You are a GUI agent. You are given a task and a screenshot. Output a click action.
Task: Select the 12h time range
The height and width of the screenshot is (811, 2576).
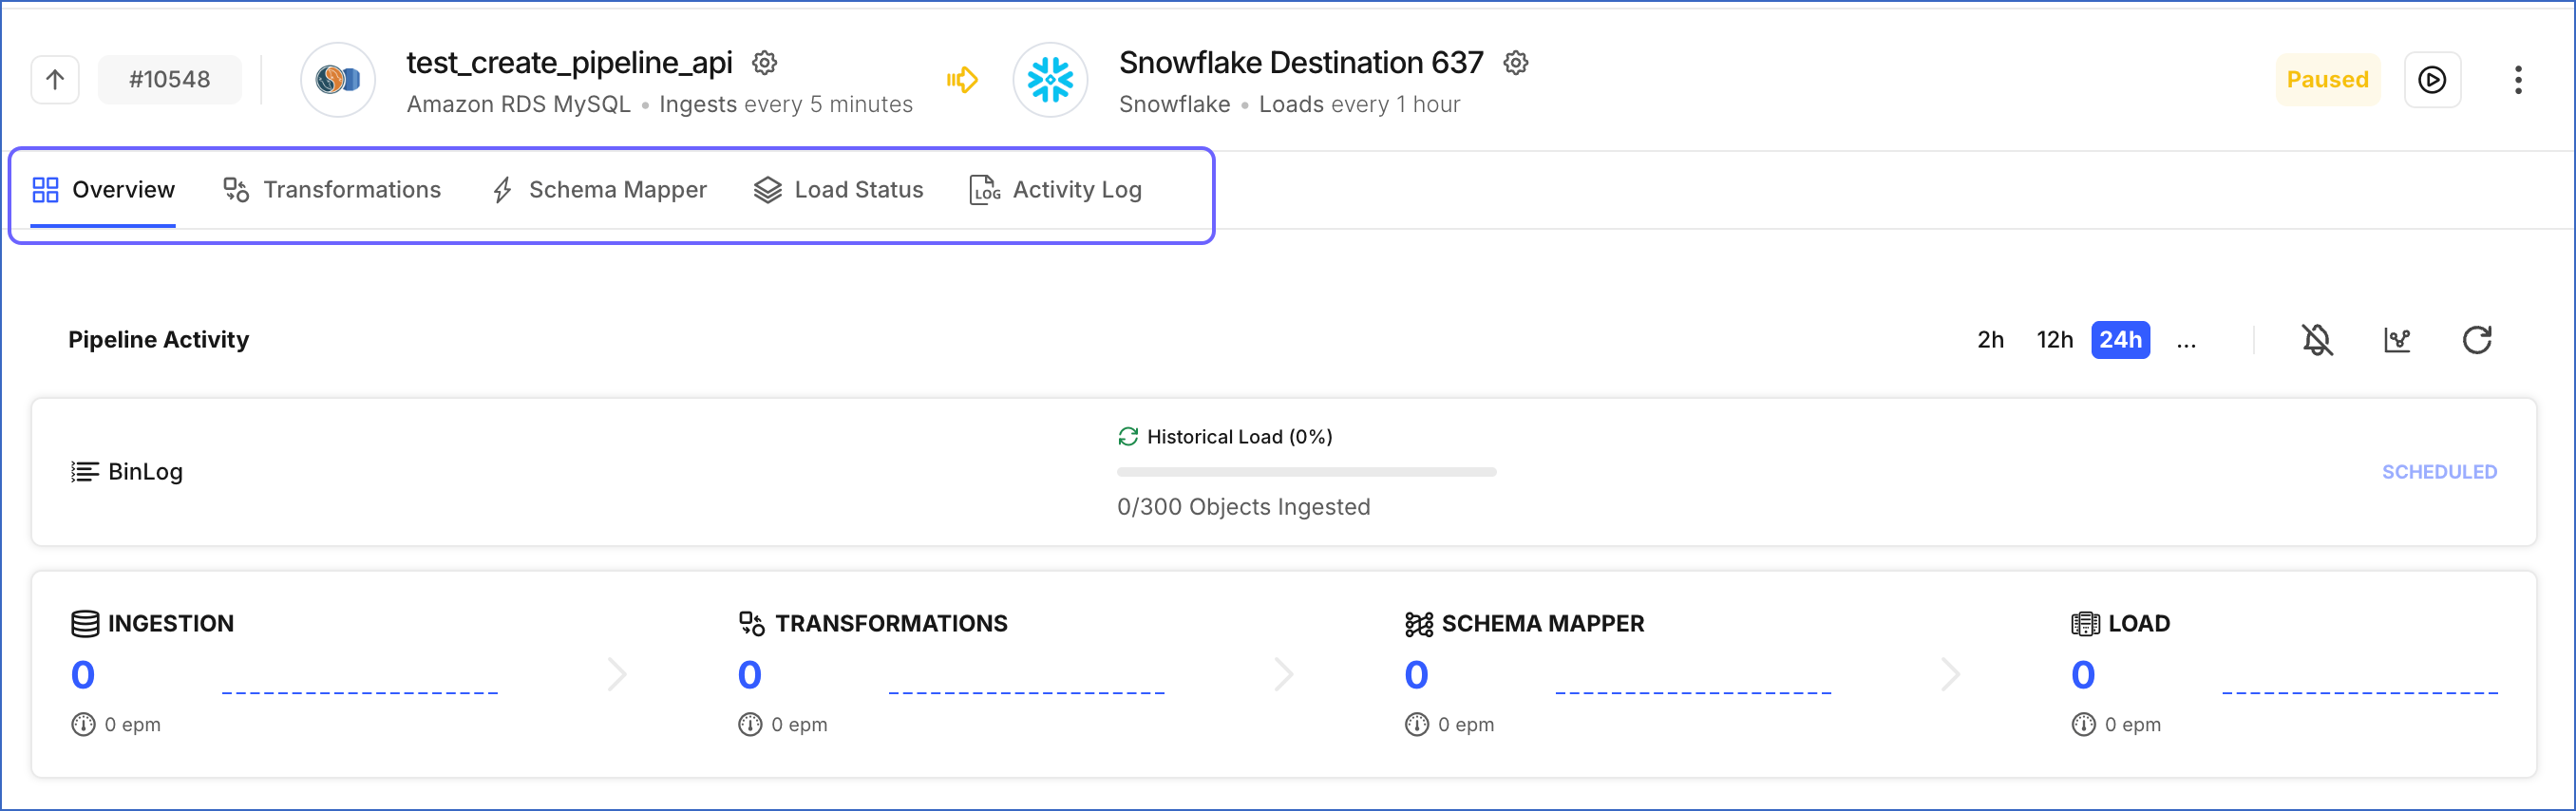pyautogui.click(x=2054, y=340)
